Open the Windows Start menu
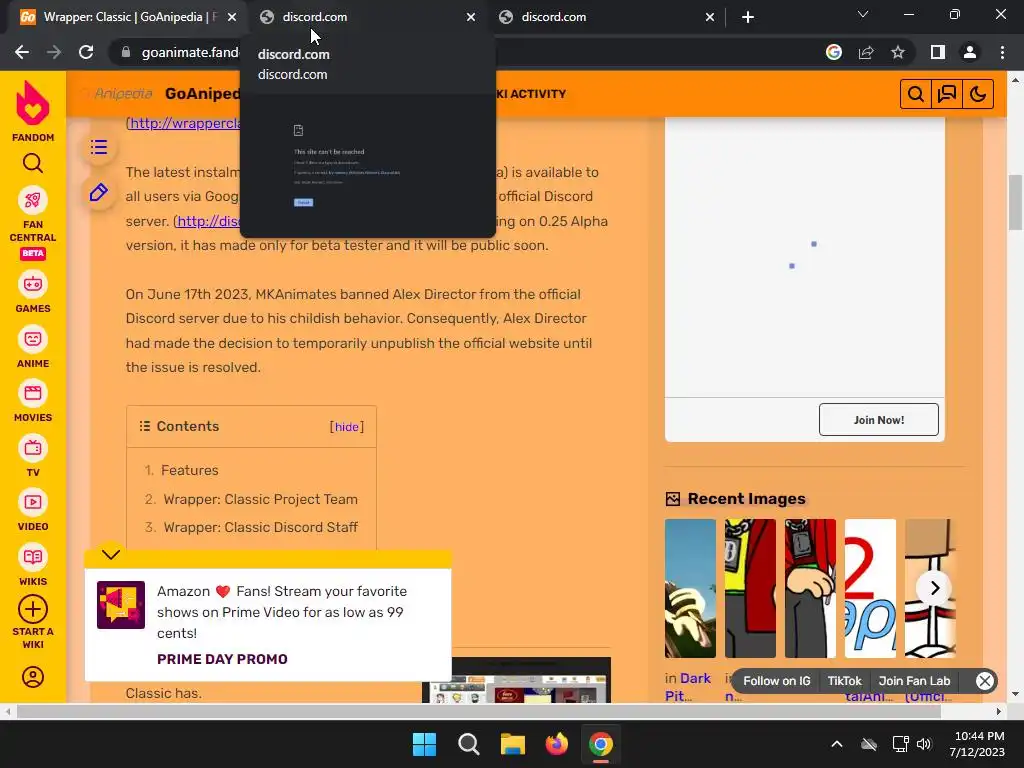The height and width of the screenshot is (768, 1024). click(x=424, y=744)
